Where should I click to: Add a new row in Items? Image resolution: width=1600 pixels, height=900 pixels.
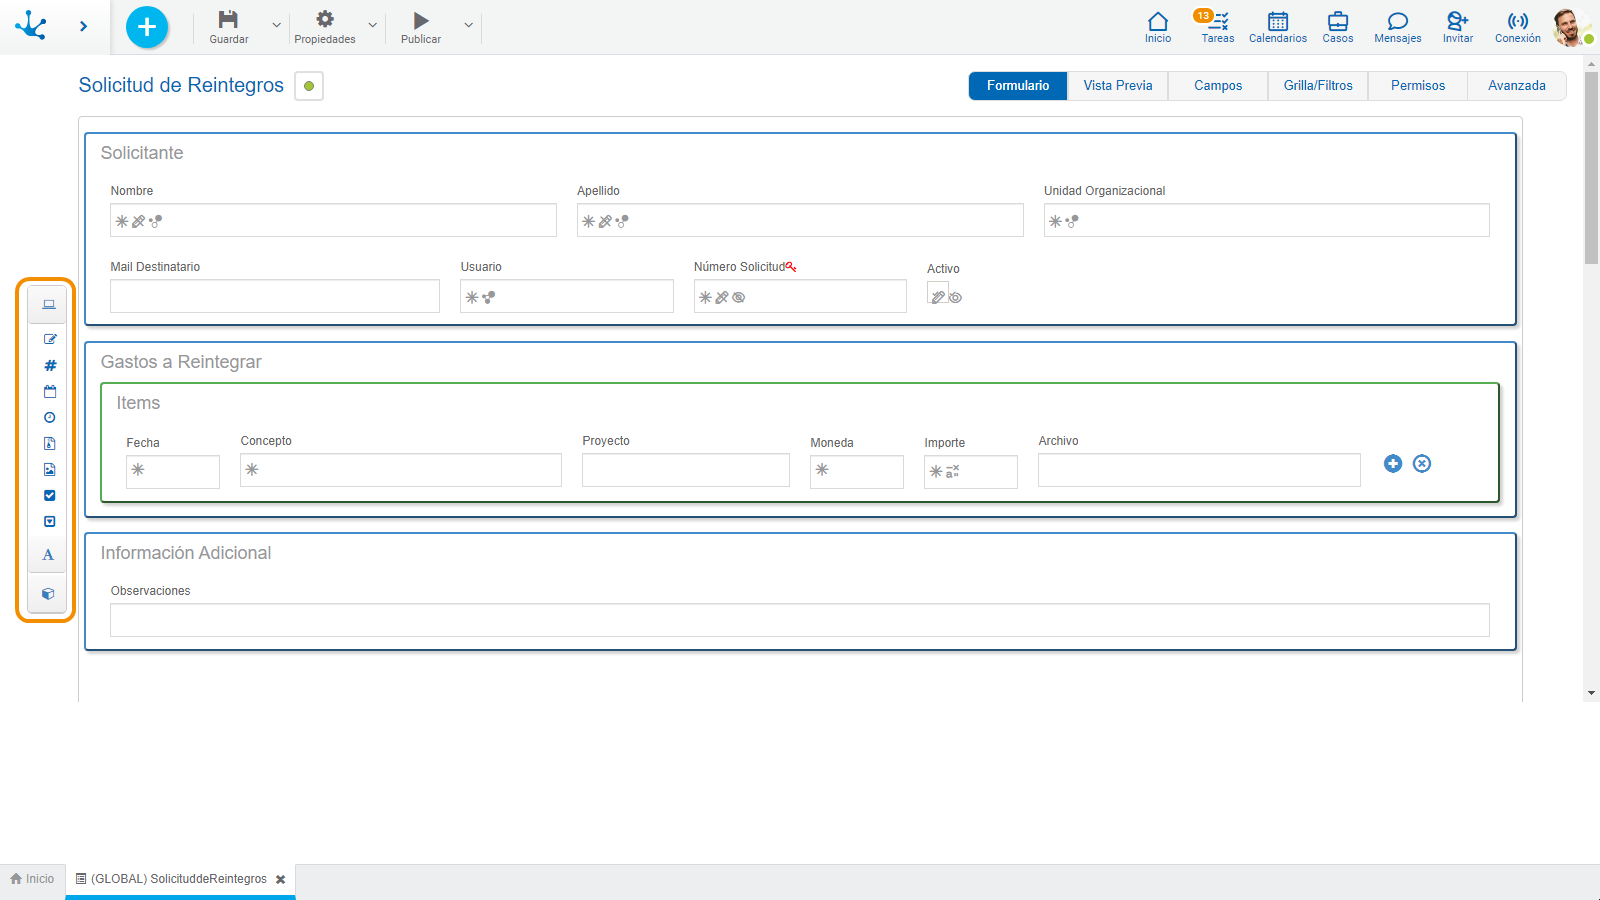click(x=1392, y=464)
